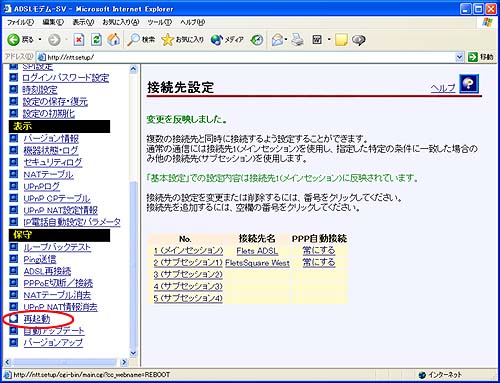
Task: Open the 編集 (Edit) menu
Action: point(53,22)
